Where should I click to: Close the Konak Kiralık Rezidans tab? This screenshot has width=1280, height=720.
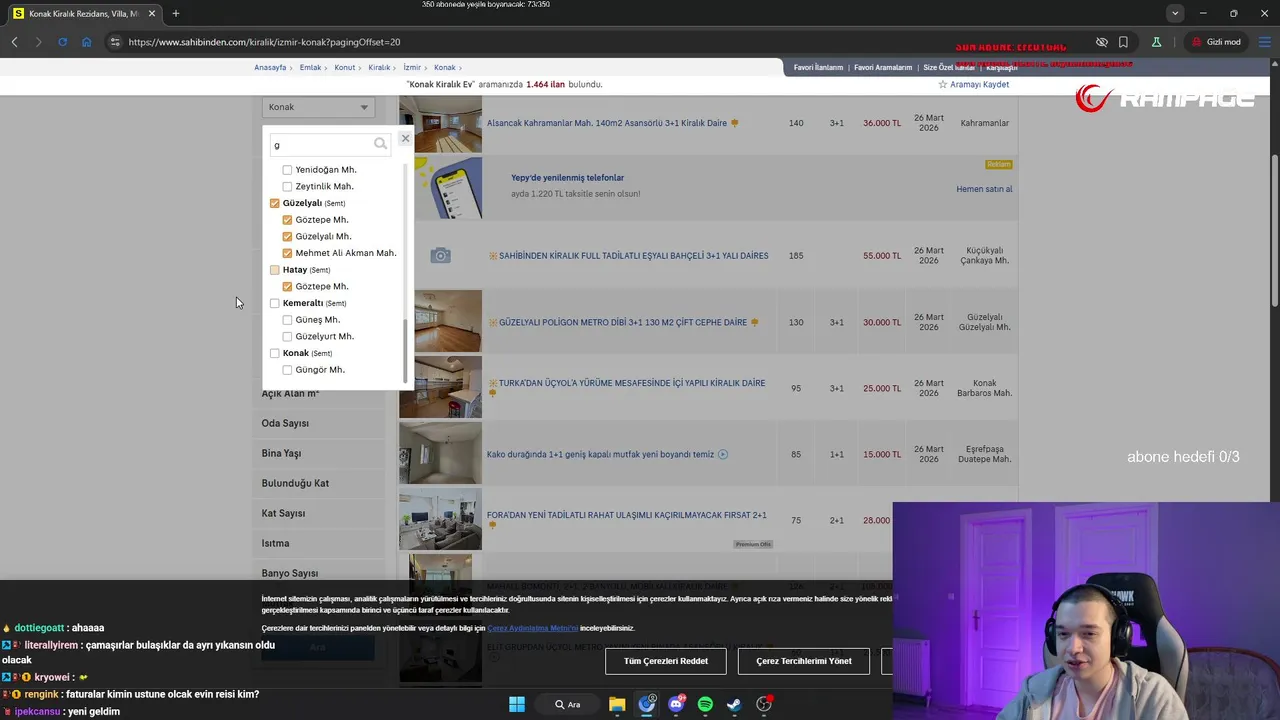[x=153, y=13]
